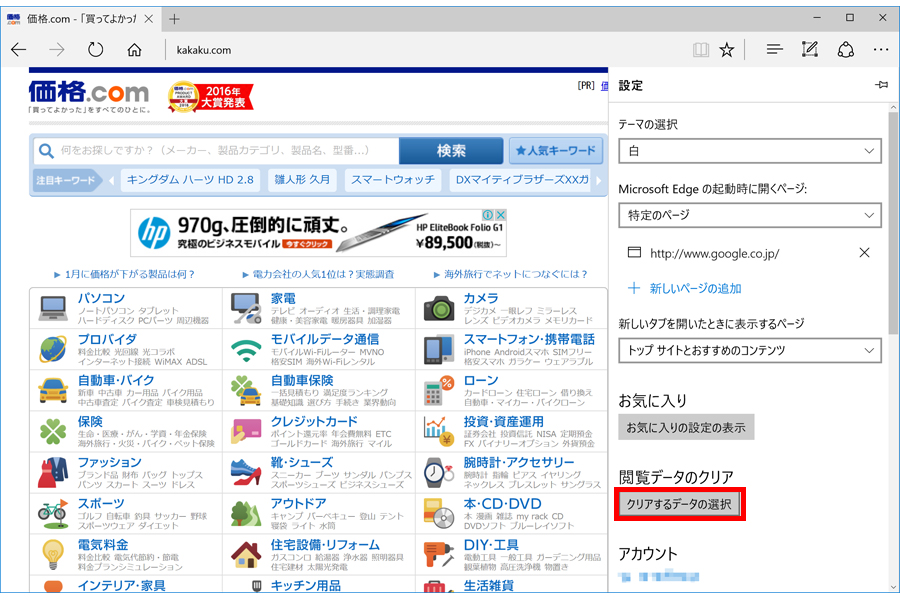The image size is (900, 600).
Task: Click the 雛人形 久月 keyword
Action: click(x=302, y=180)
